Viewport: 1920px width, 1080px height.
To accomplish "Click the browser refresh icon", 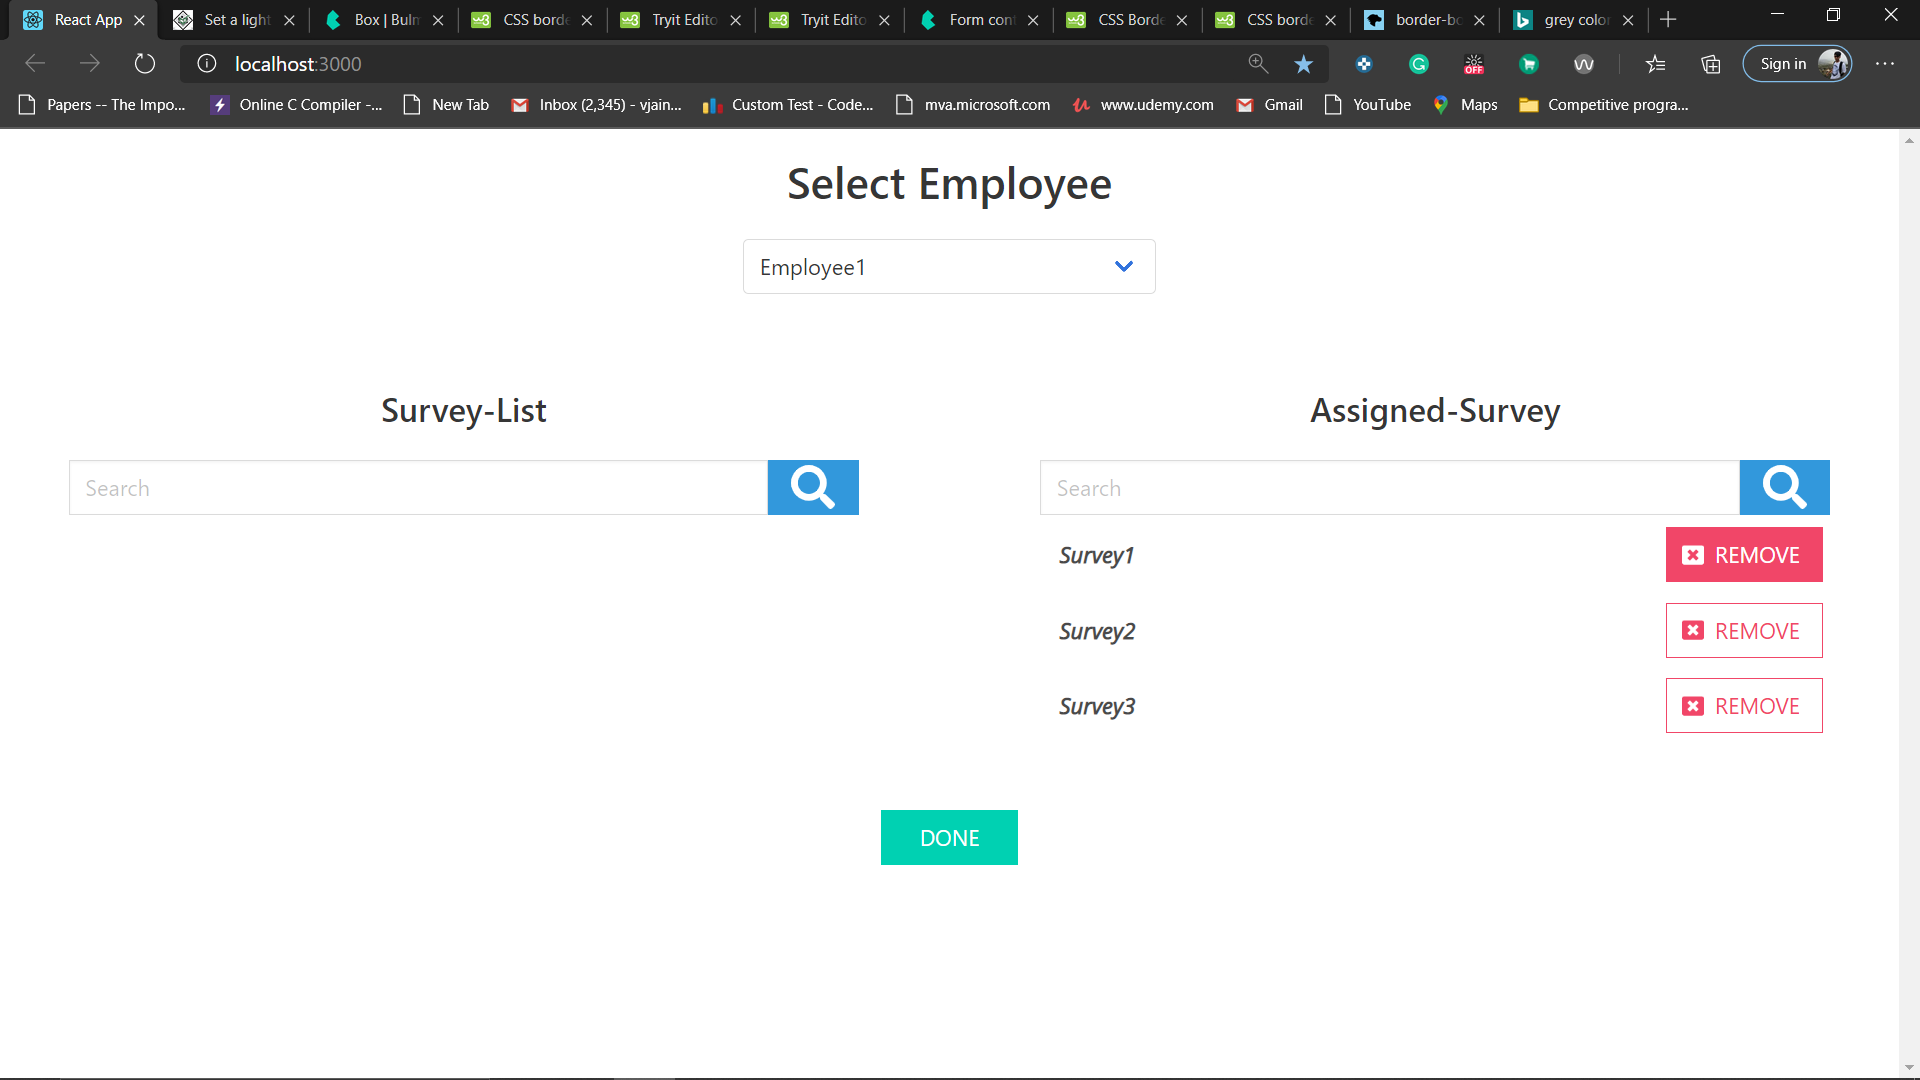I will [145, 64].
